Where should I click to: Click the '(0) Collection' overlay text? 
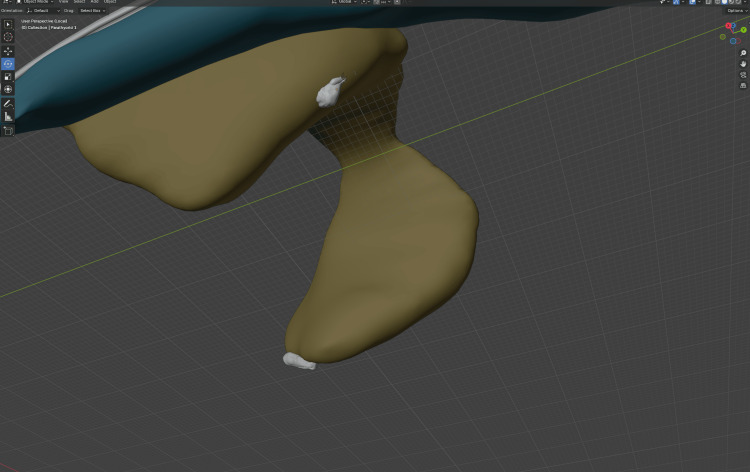tap(34, 28)
